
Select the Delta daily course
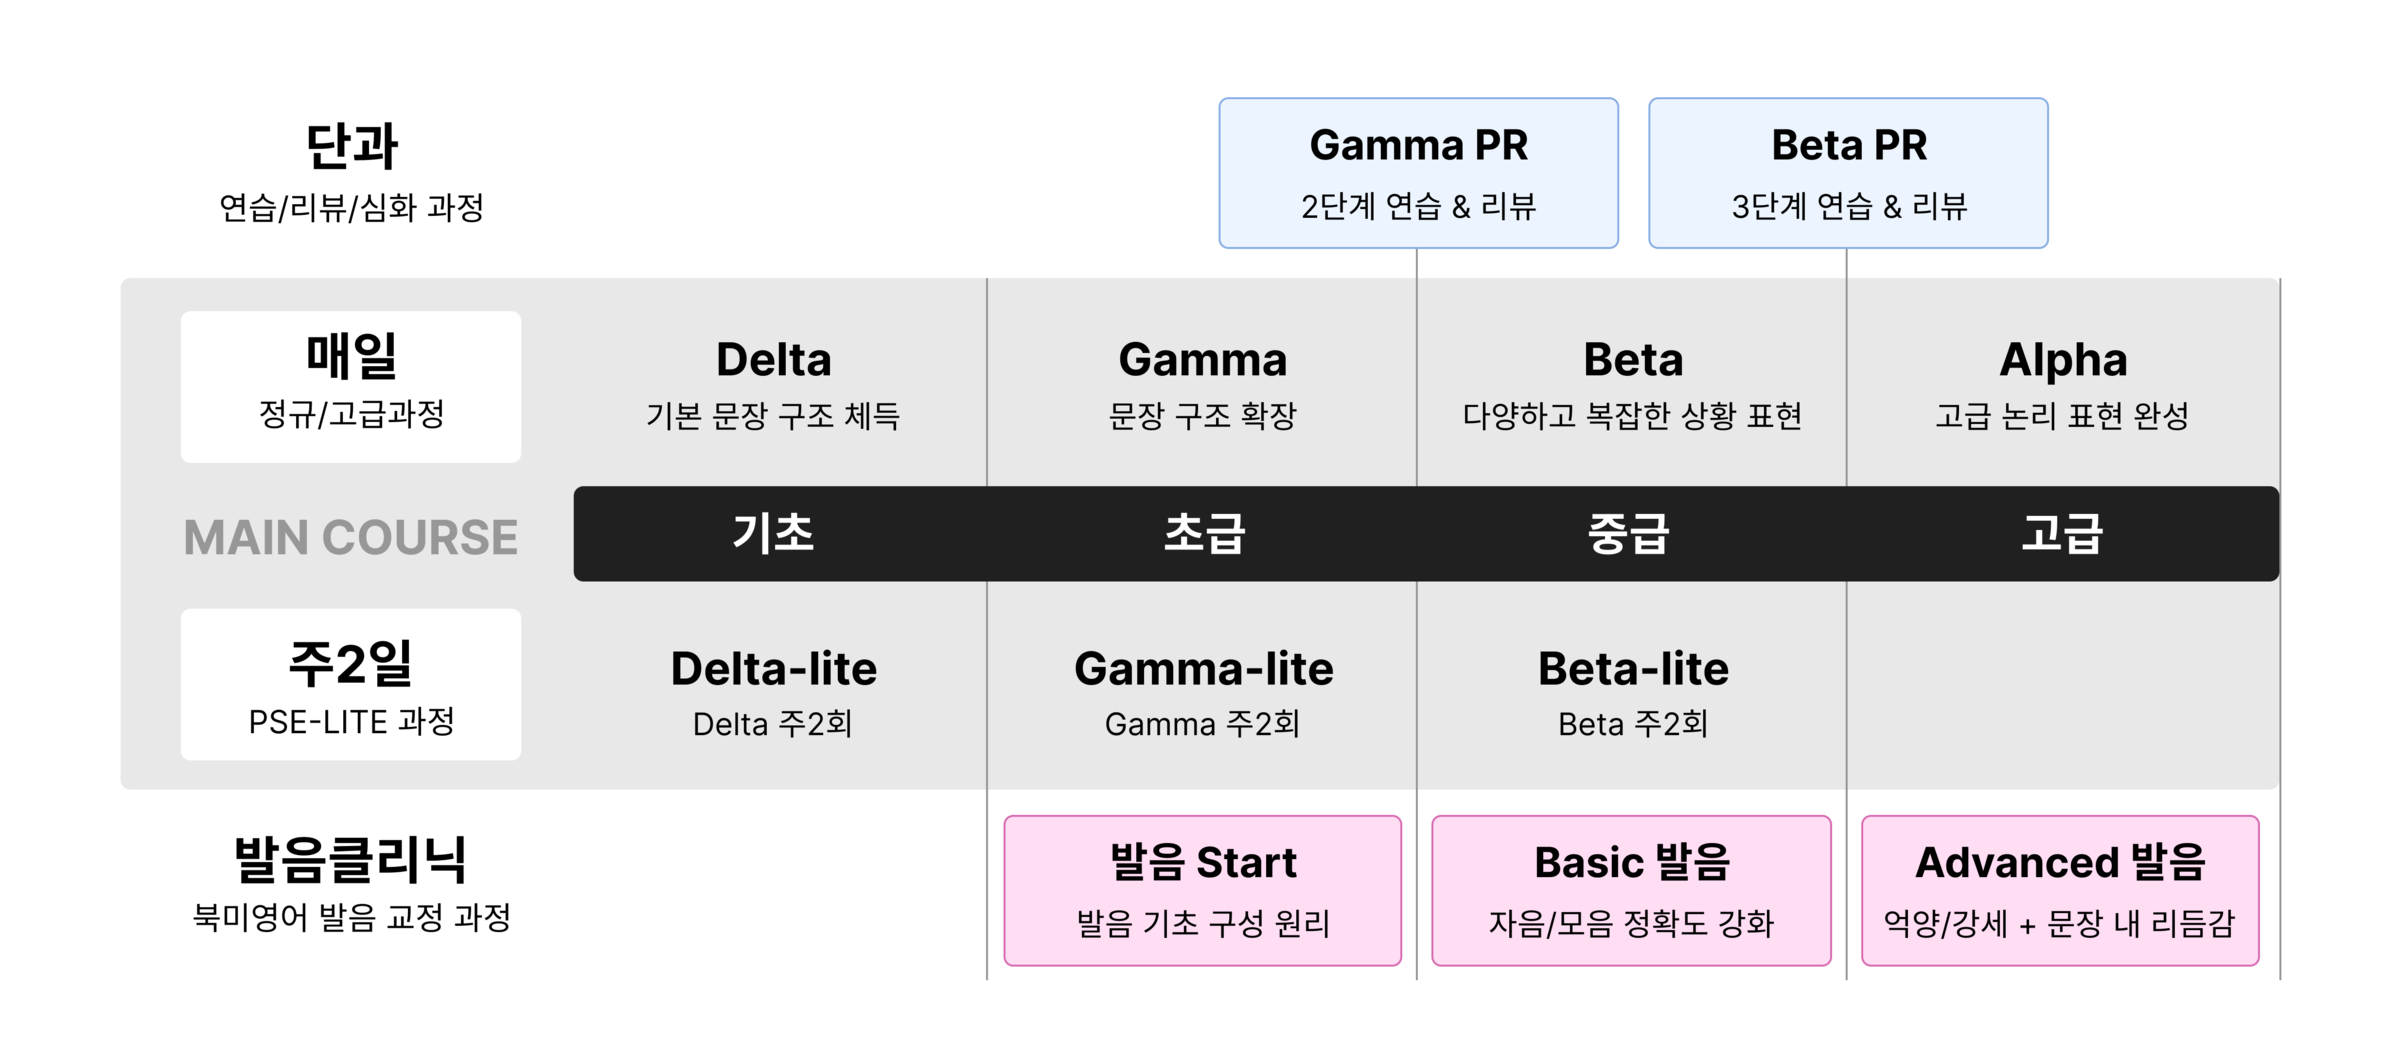(773, 383)
